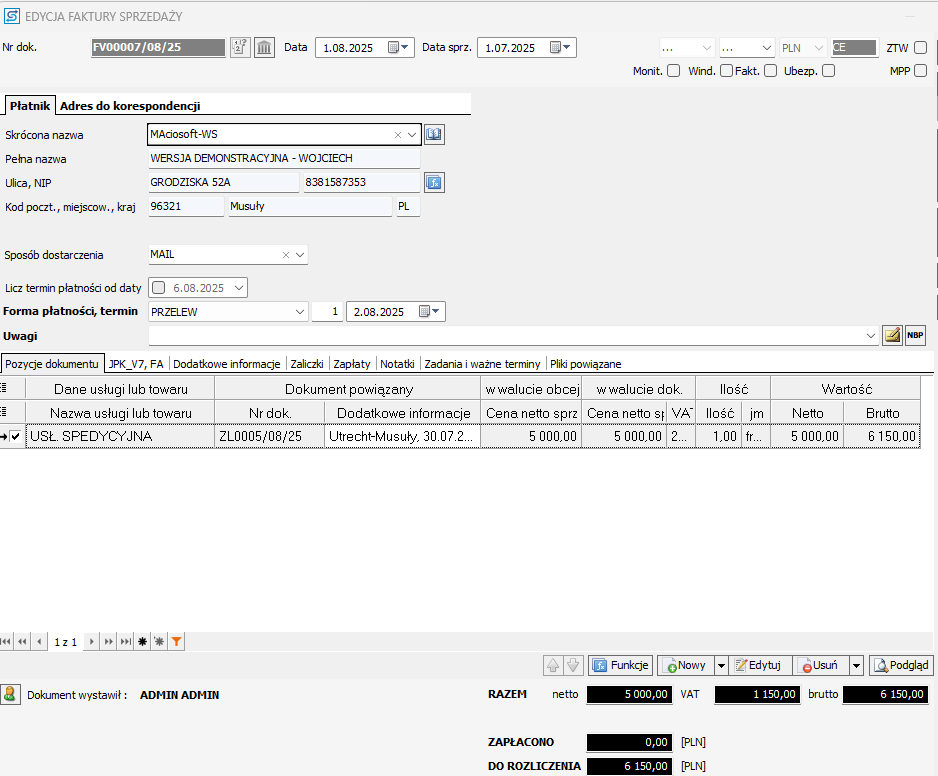Check the Licz termin płatności od daty box
This screenshot has width=938, height=776.
[x=158, y=288]
